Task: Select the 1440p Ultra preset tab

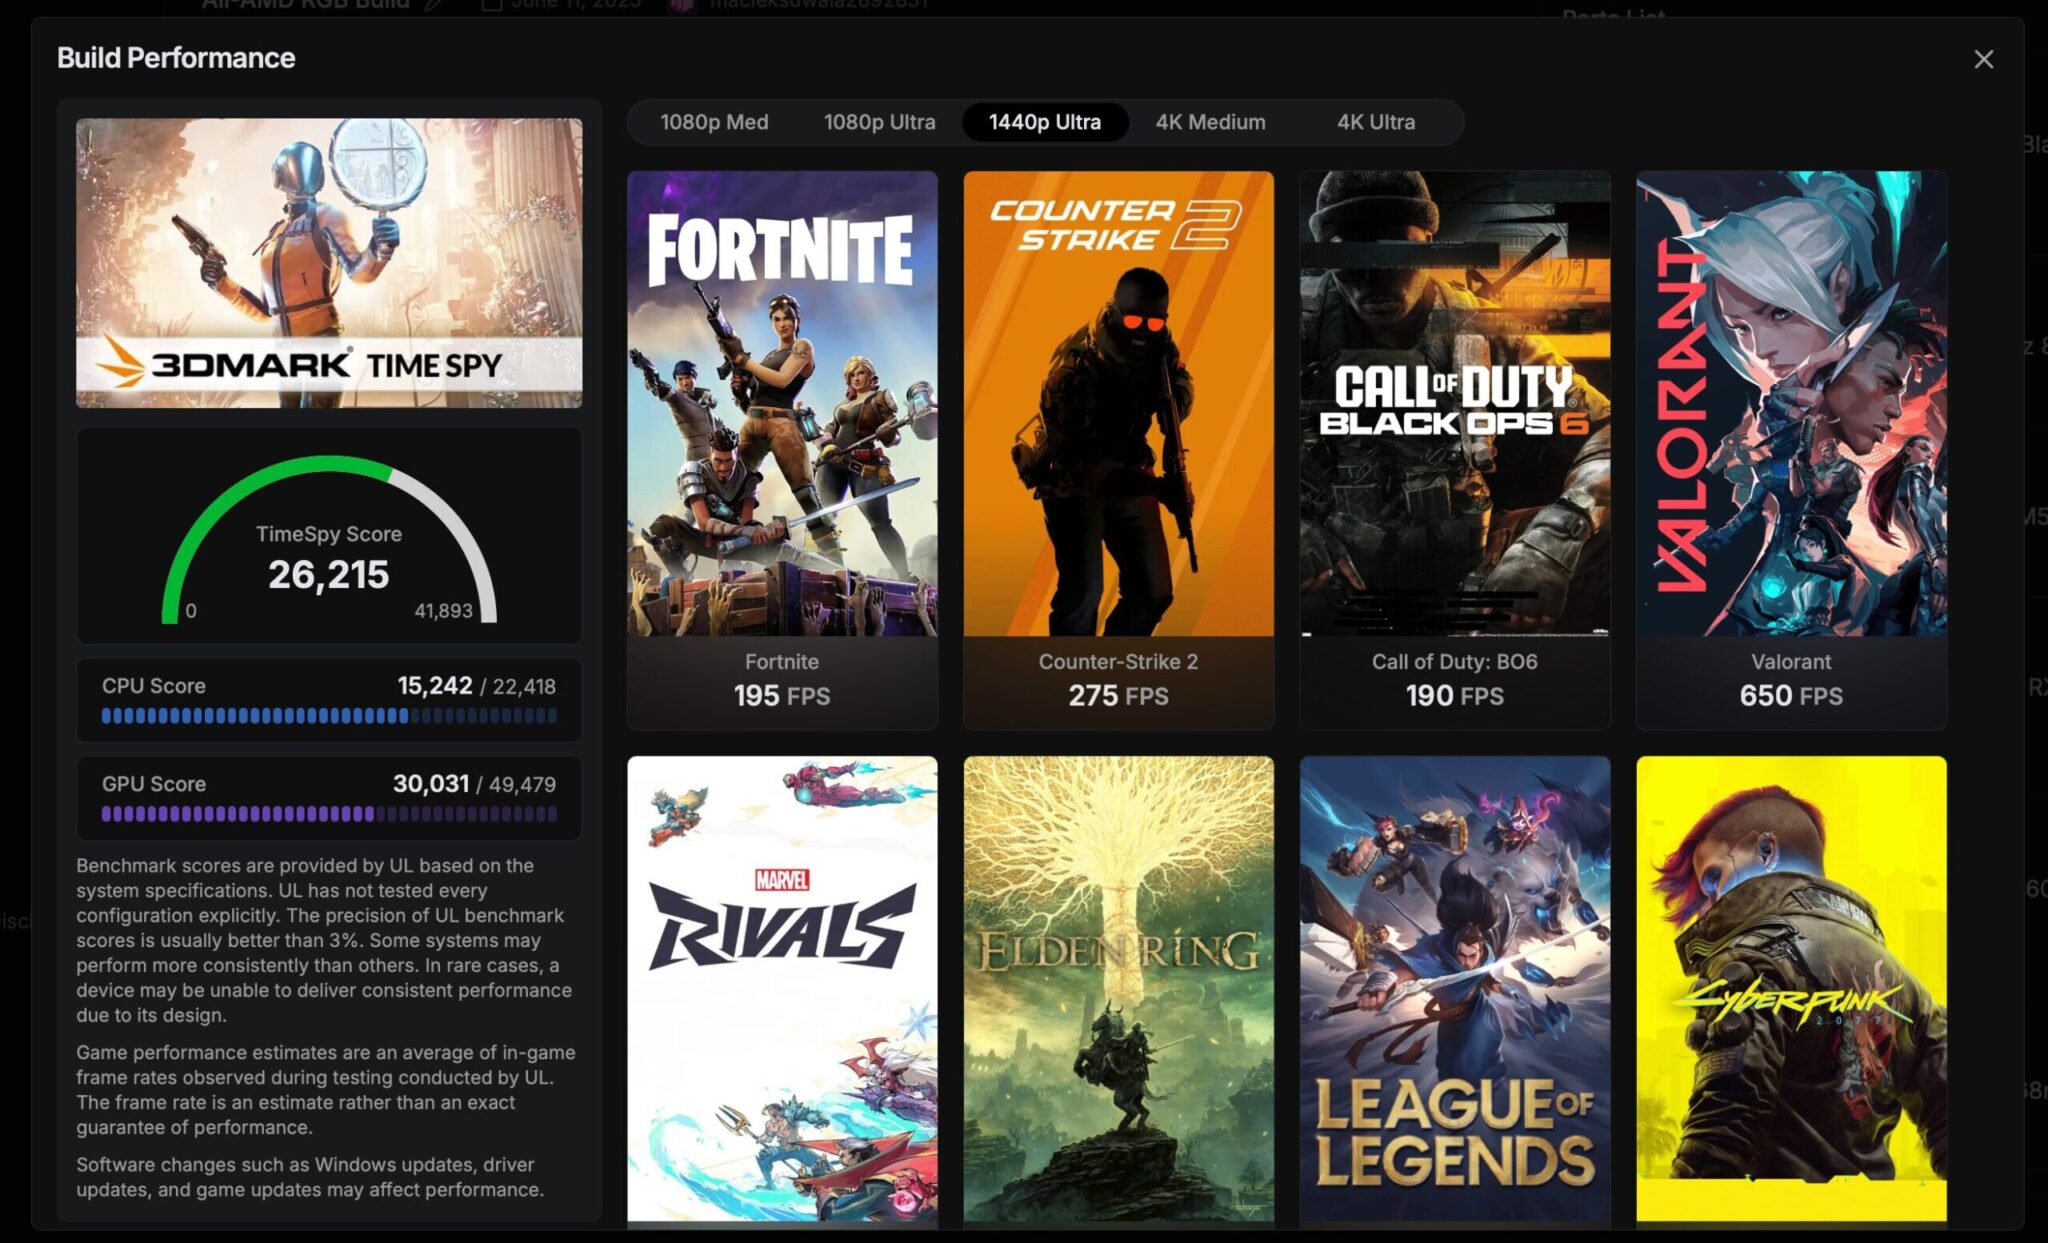Action: click(1044, 122)
